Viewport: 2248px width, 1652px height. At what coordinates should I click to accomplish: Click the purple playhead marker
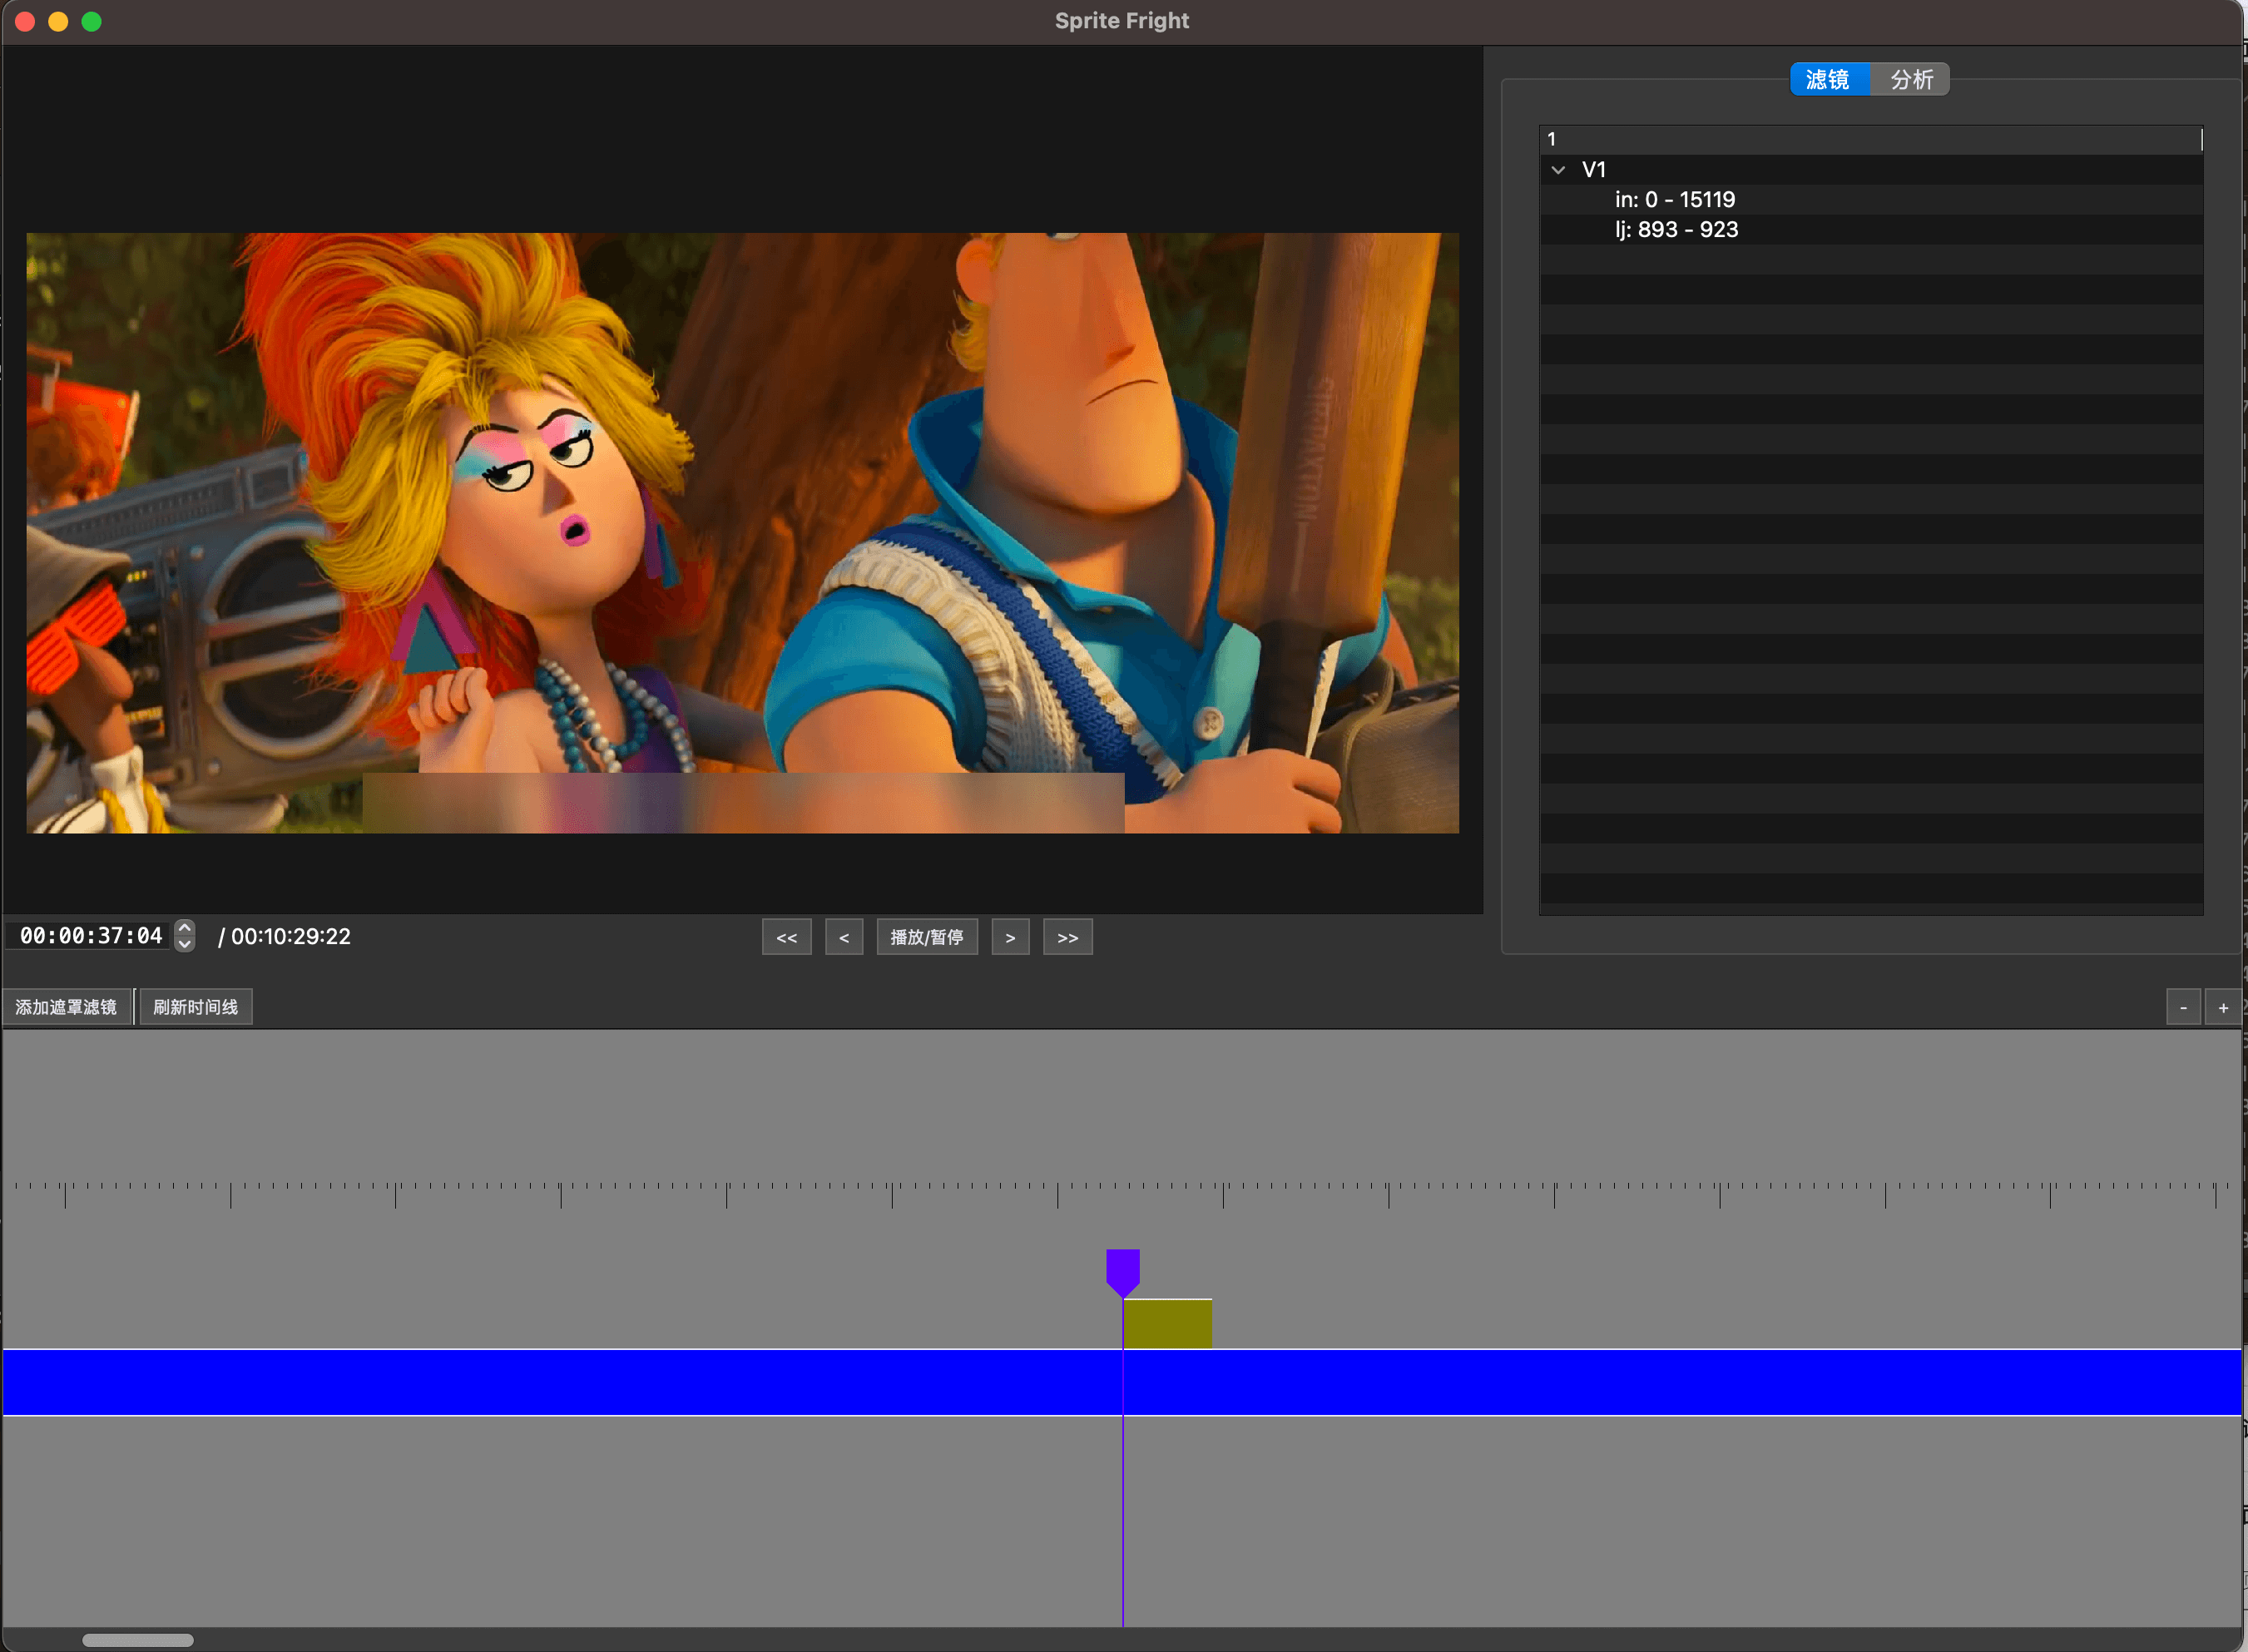pos(1123,1272)
